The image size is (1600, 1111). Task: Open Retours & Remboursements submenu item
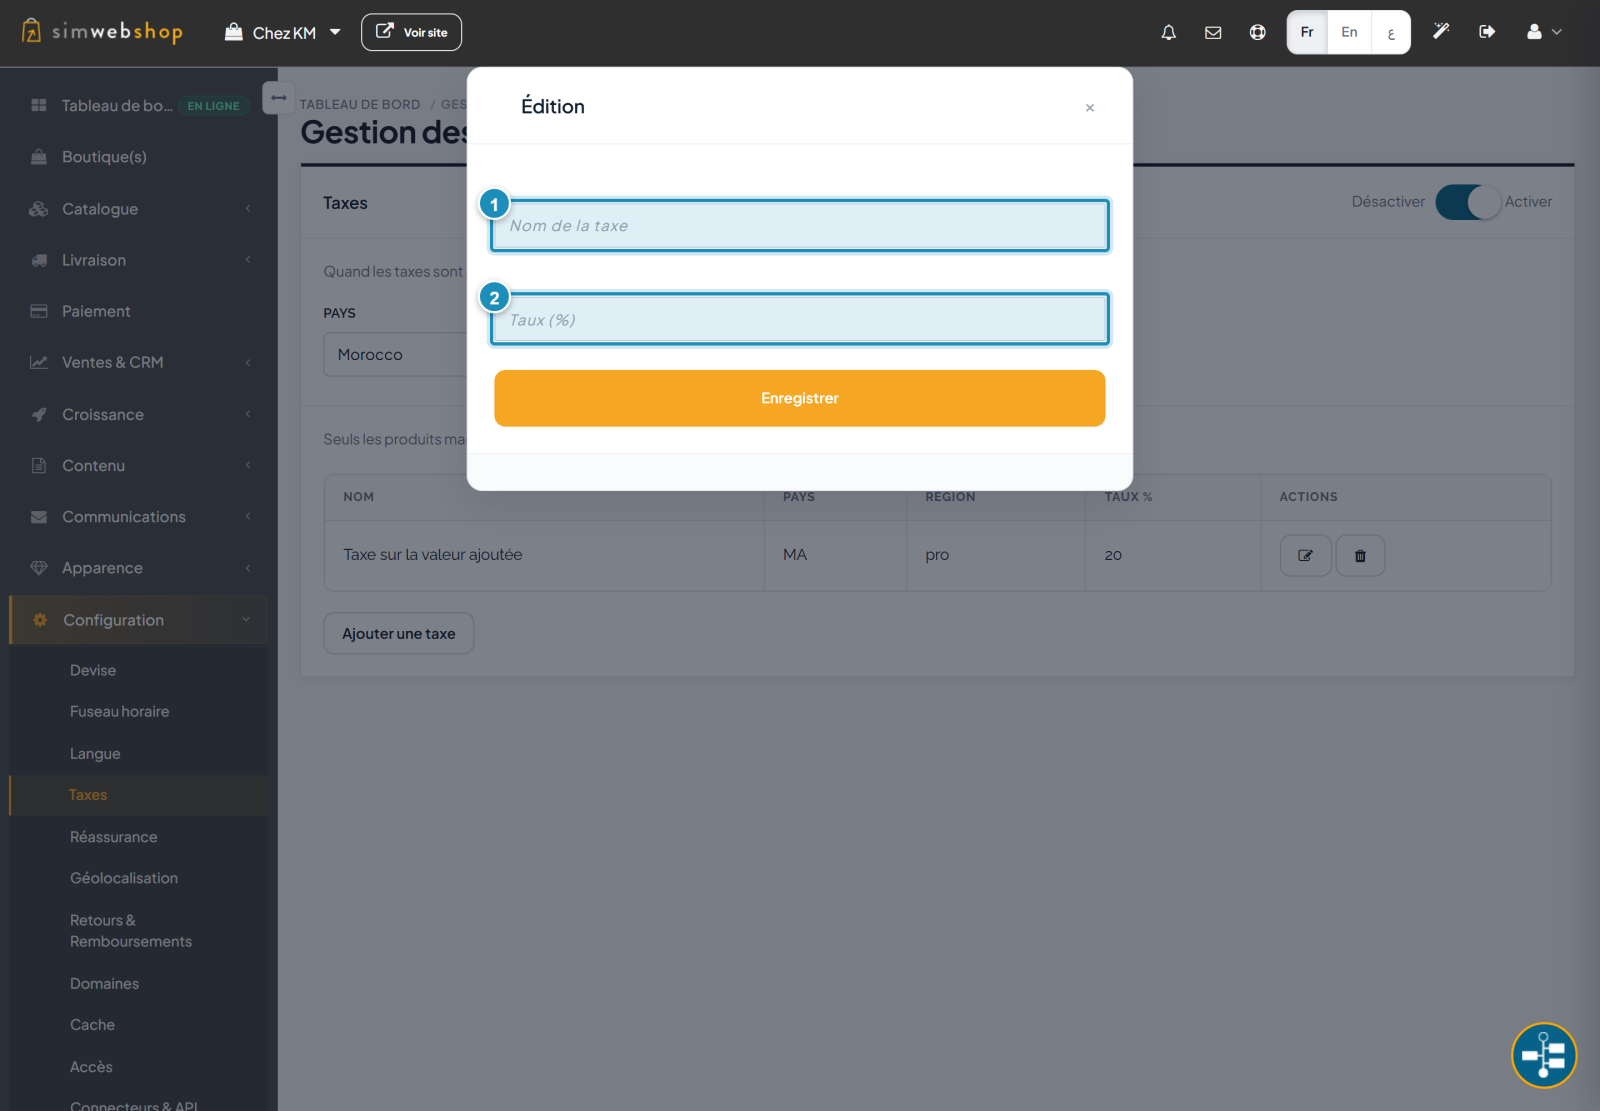click(131, 931)
